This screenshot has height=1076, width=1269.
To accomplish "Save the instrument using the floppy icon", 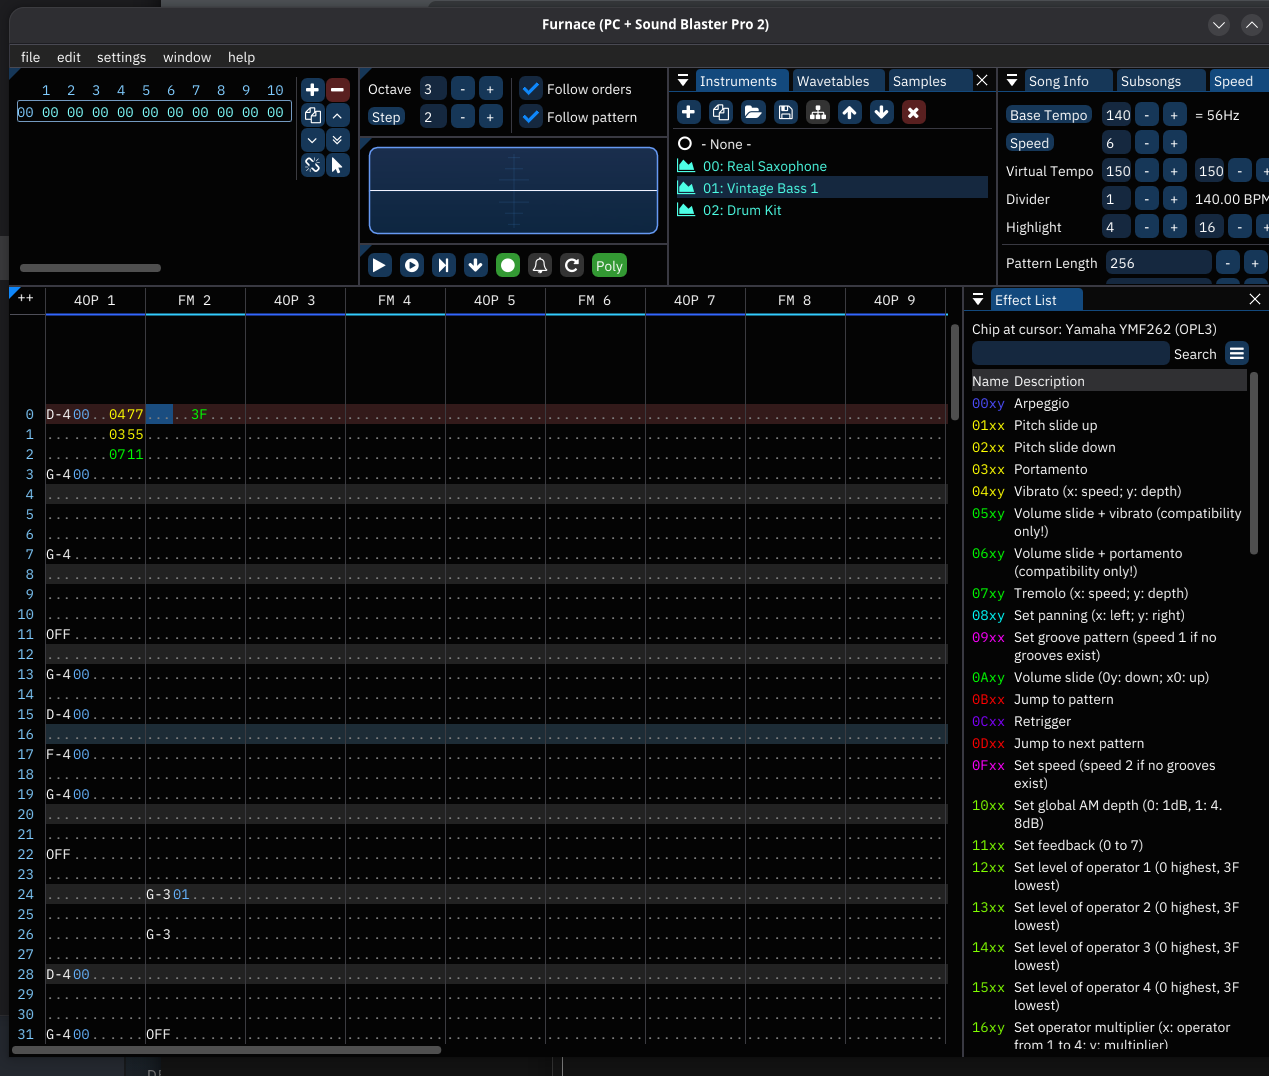I will [x=786, y=112].
